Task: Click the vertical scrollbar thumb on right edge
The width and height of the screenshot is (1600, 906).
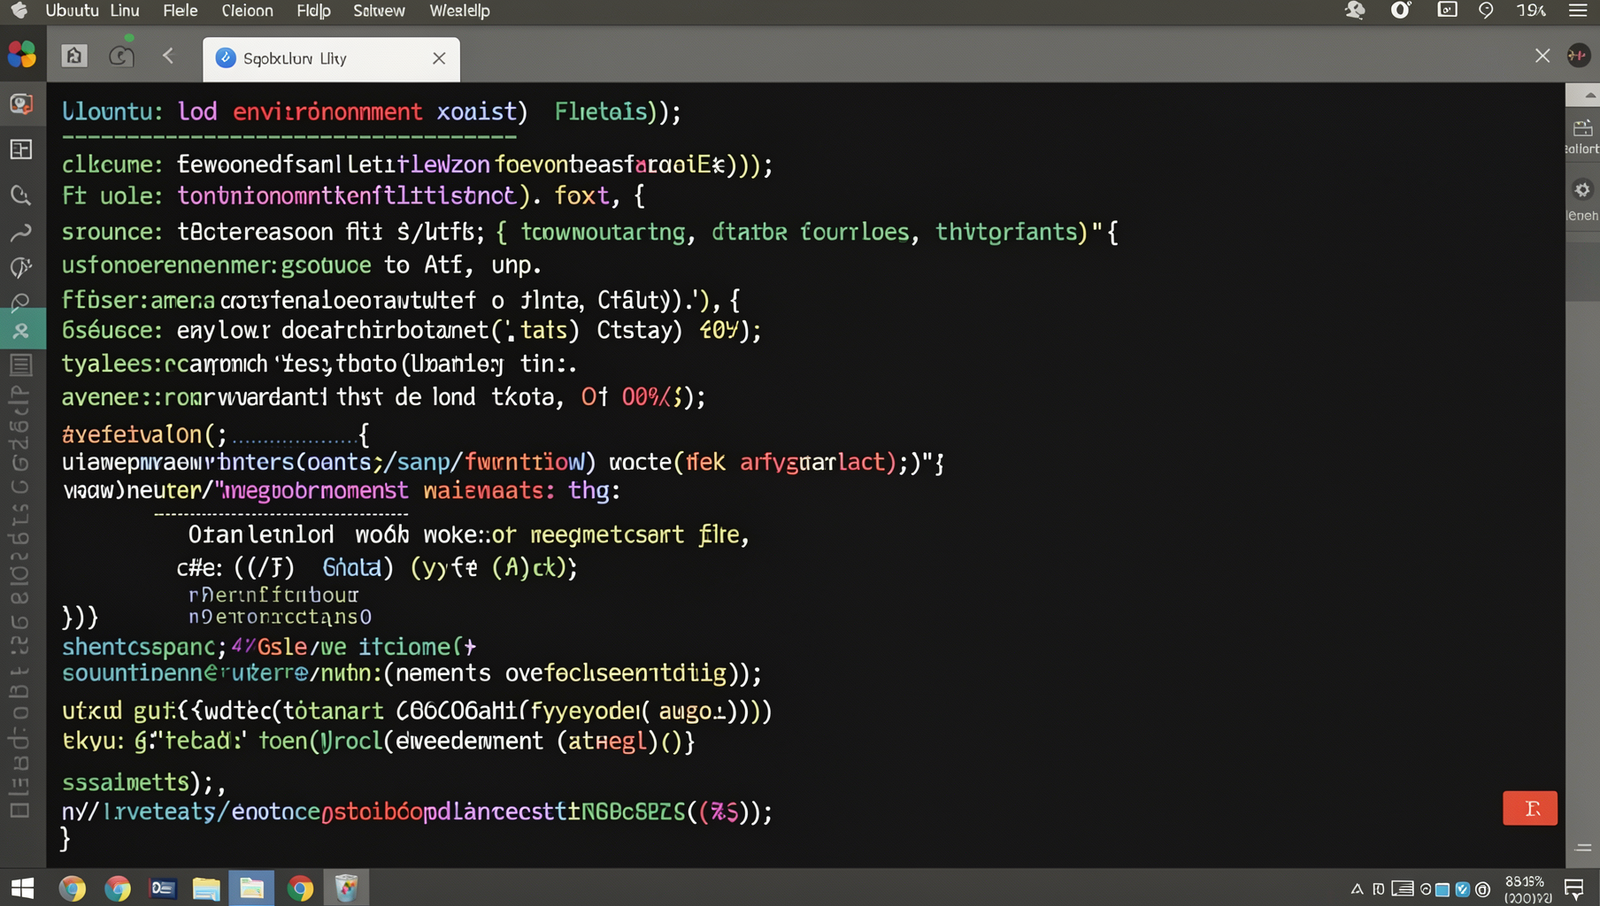Action: click(1582, 270)
